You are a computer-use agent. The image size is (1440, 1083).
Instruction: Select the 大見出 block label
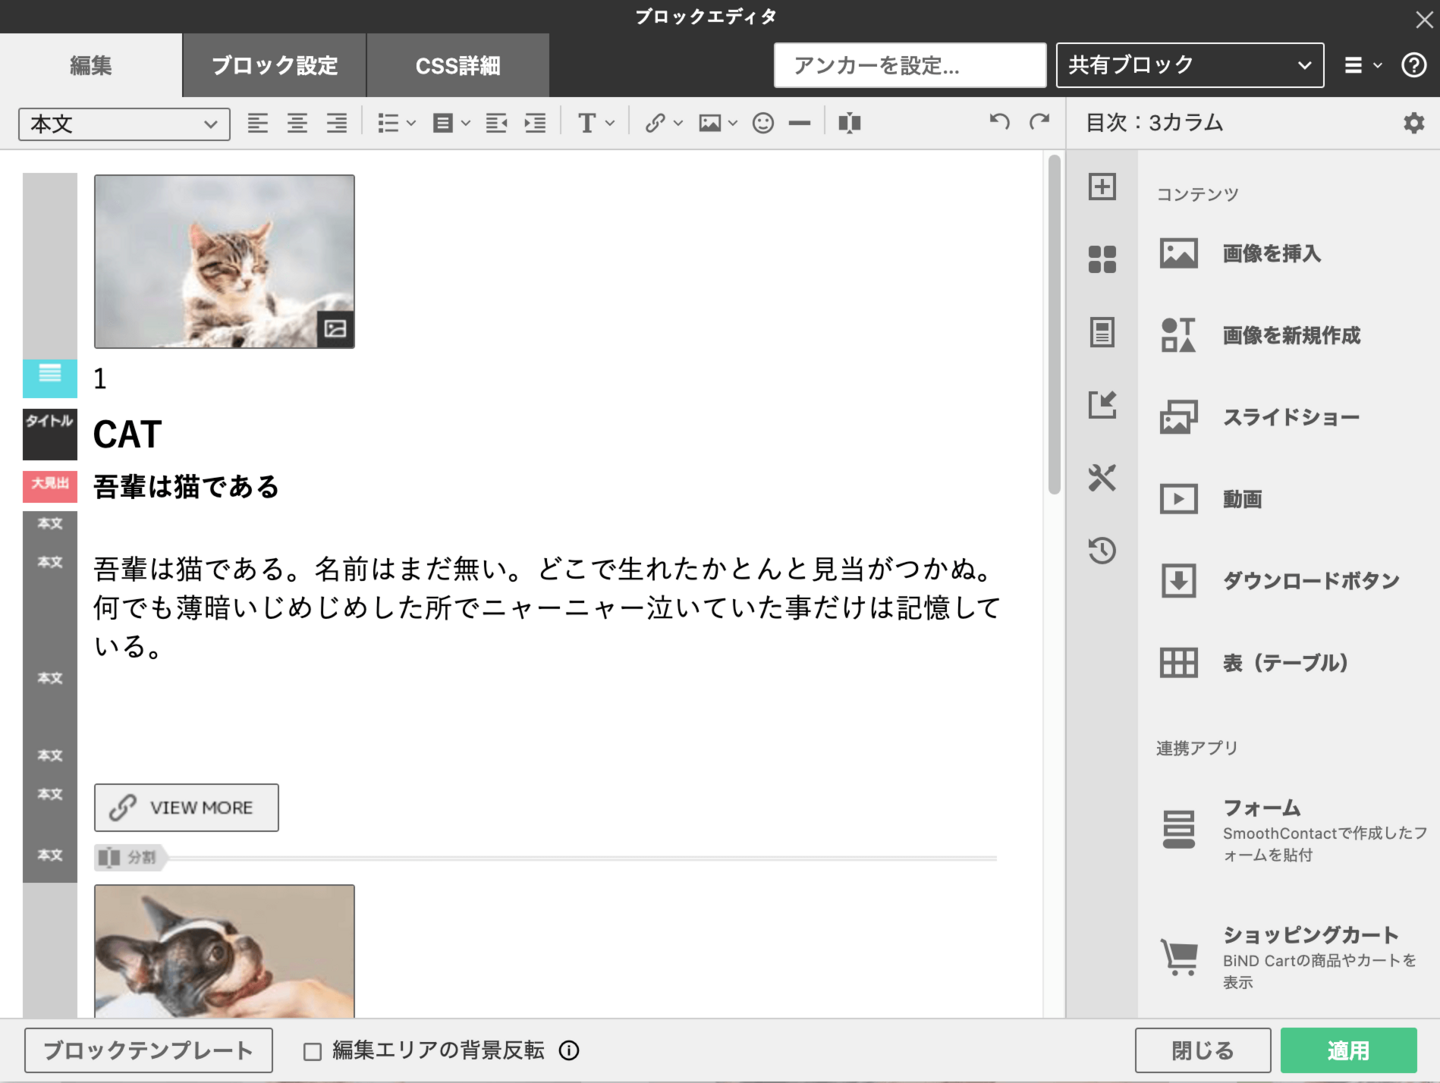50,485
